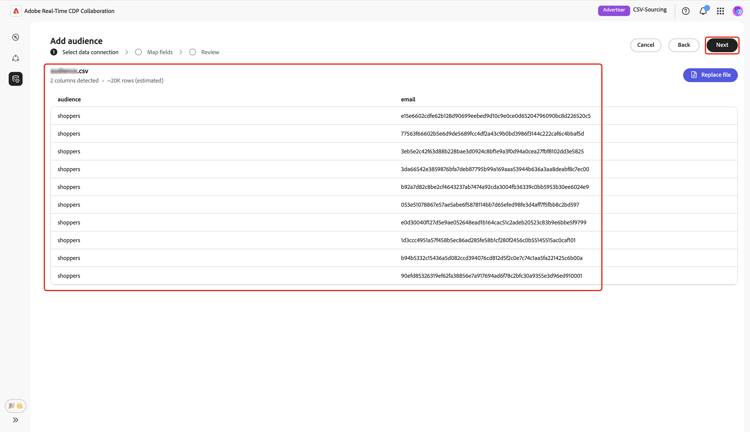
Task: Click the email hash starting 3da66542
Action: point(495,169)
